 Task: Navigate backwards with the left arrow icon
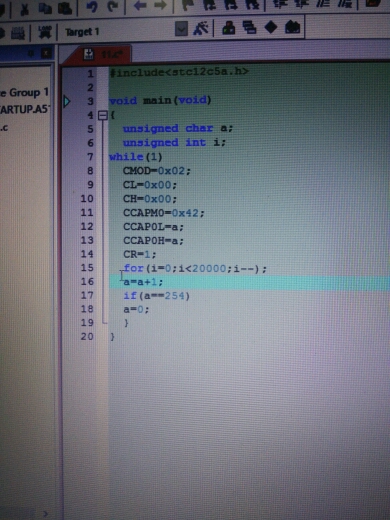(x=140, y=5)
